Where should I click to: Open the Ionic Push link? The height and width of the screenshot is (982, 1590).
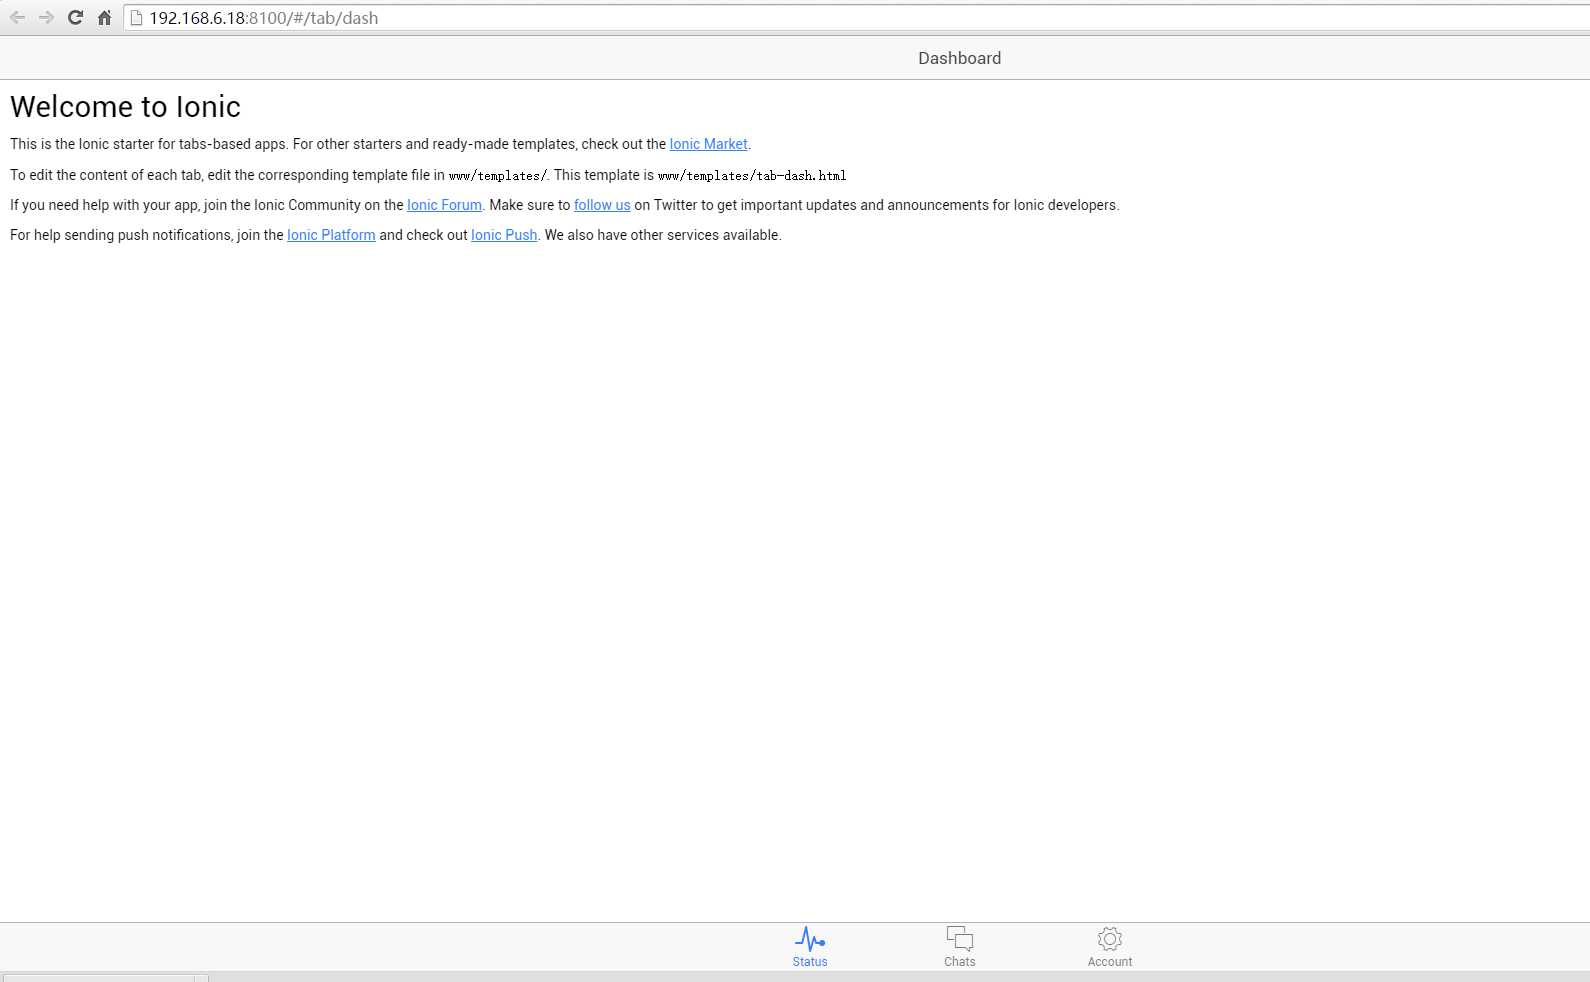[504, 235]
